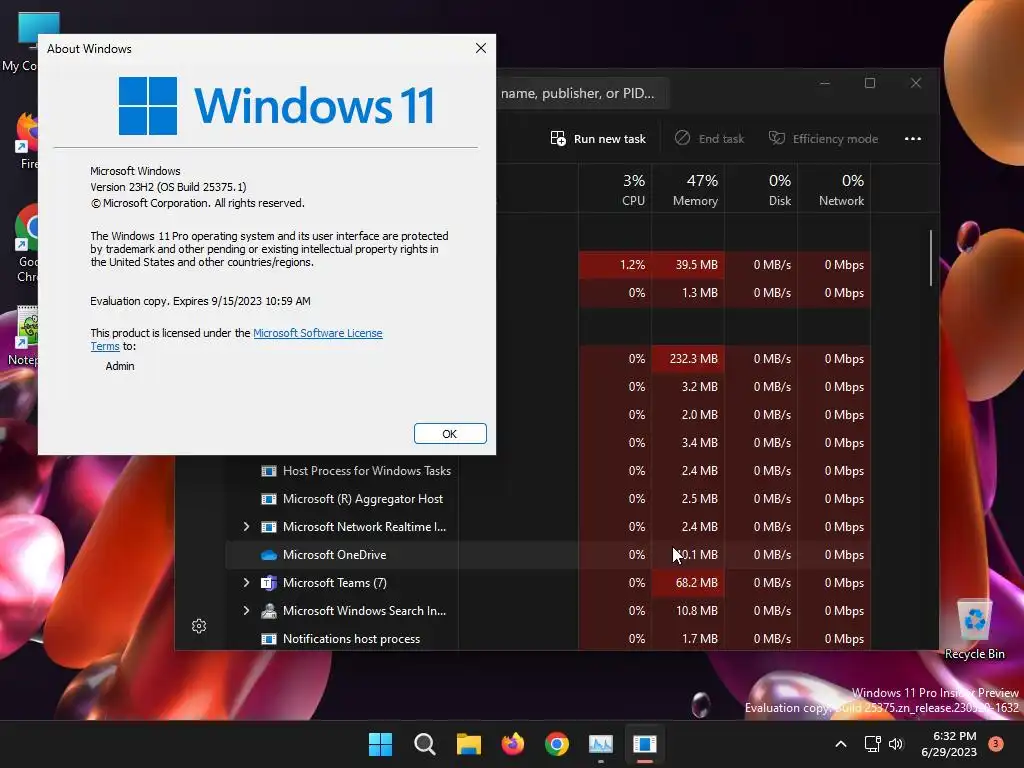This screenshot has height=768, width=1024.
Task: Open the clock and date panel
Action: (x=948, y=744)
